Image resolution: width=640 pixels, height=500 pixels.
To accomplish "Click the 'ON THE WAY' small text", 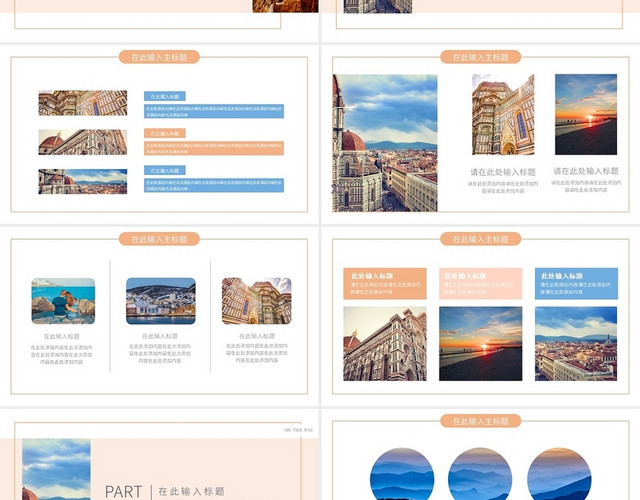I will [x=298, y=430].
